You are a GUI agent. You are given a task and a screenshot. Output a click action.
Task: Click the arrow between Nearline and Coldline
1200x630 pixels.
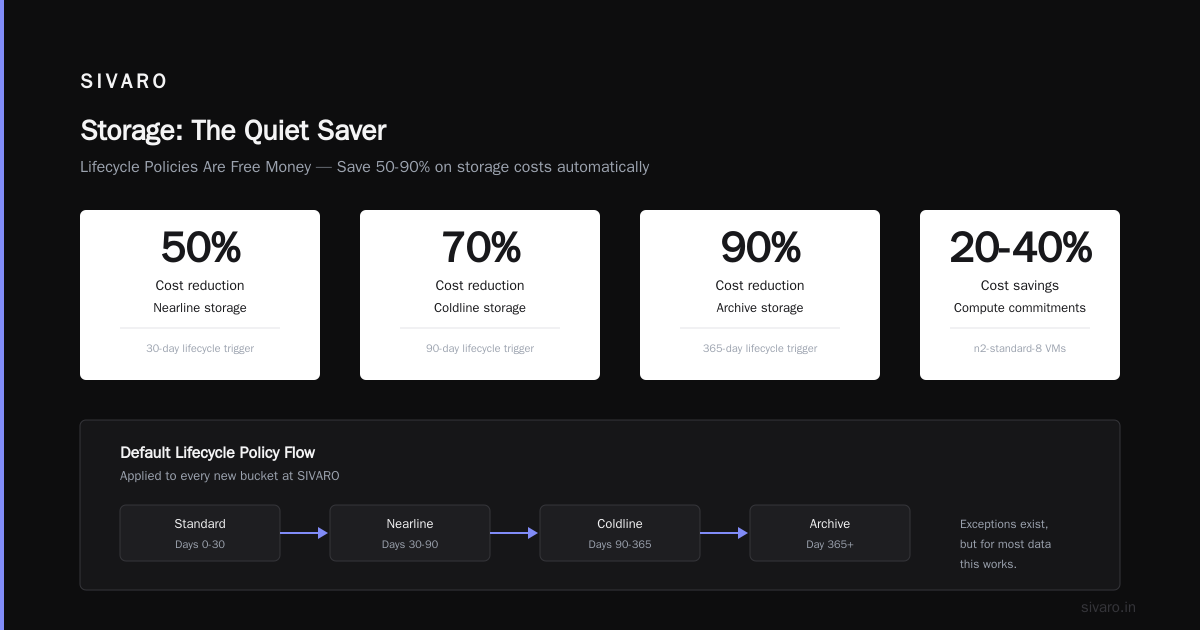click(514, 533)
